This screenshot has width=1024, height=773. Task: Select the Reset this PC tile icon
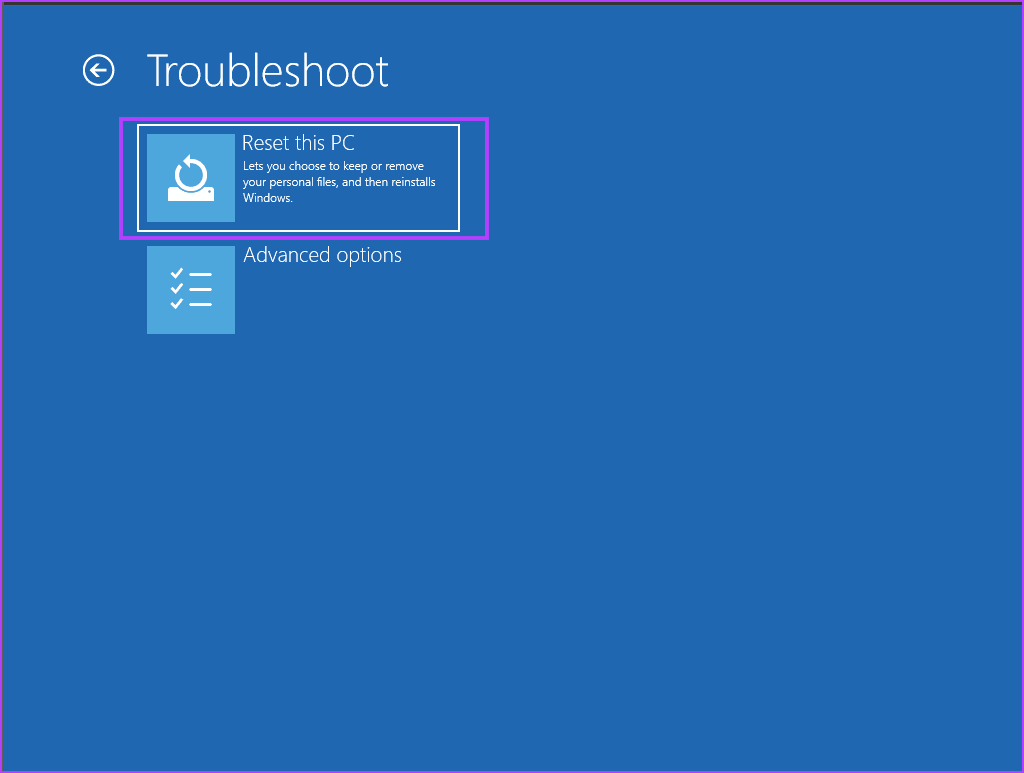pyautogui.click(x=190, y=176)
